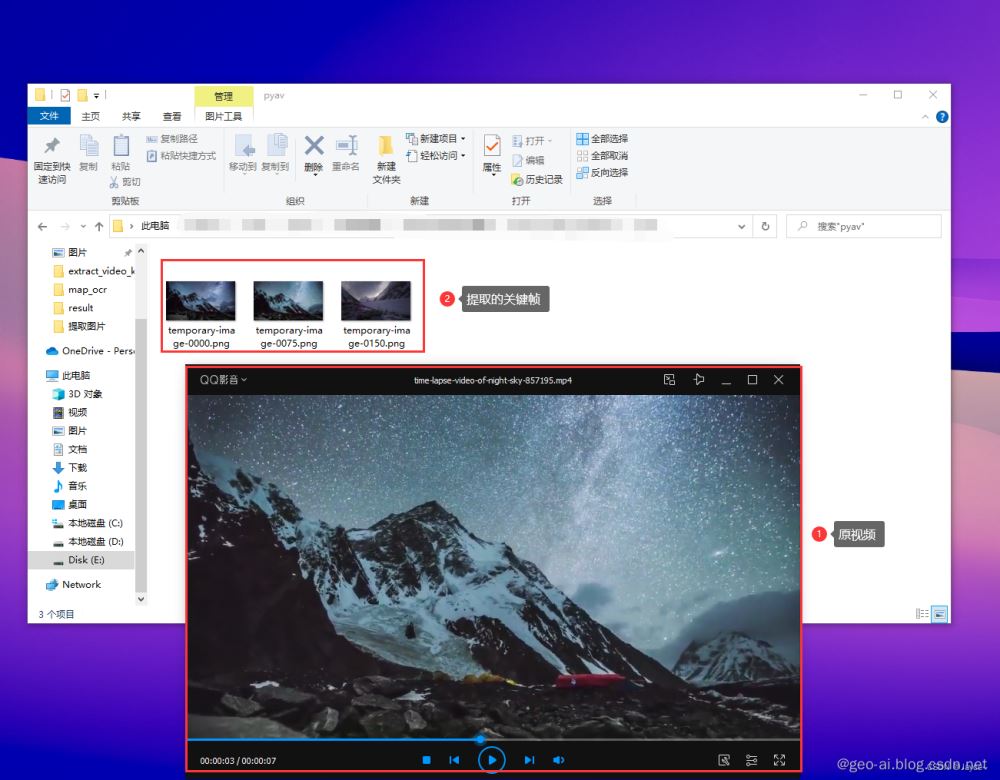Skip to the previous video track

pyautogui.click(x=454, y=760)
